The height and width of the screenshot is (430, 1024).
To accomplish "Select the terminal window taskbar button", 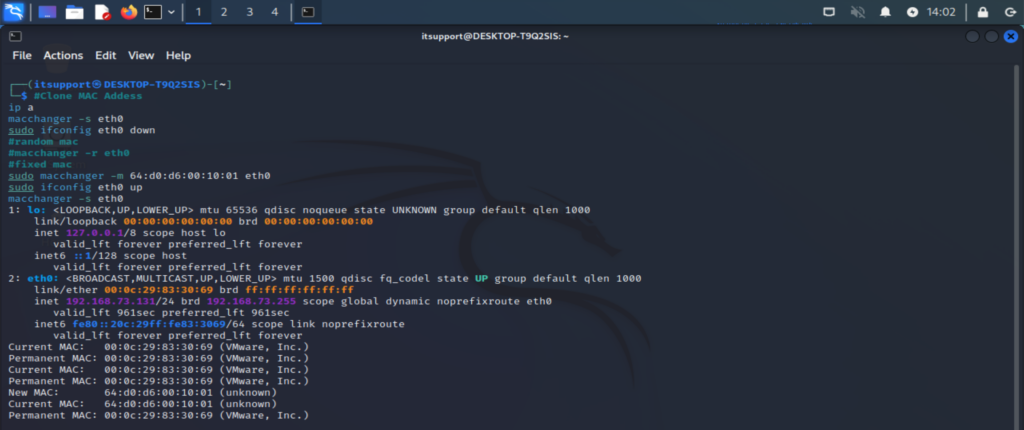I will (x=308, y=12).
